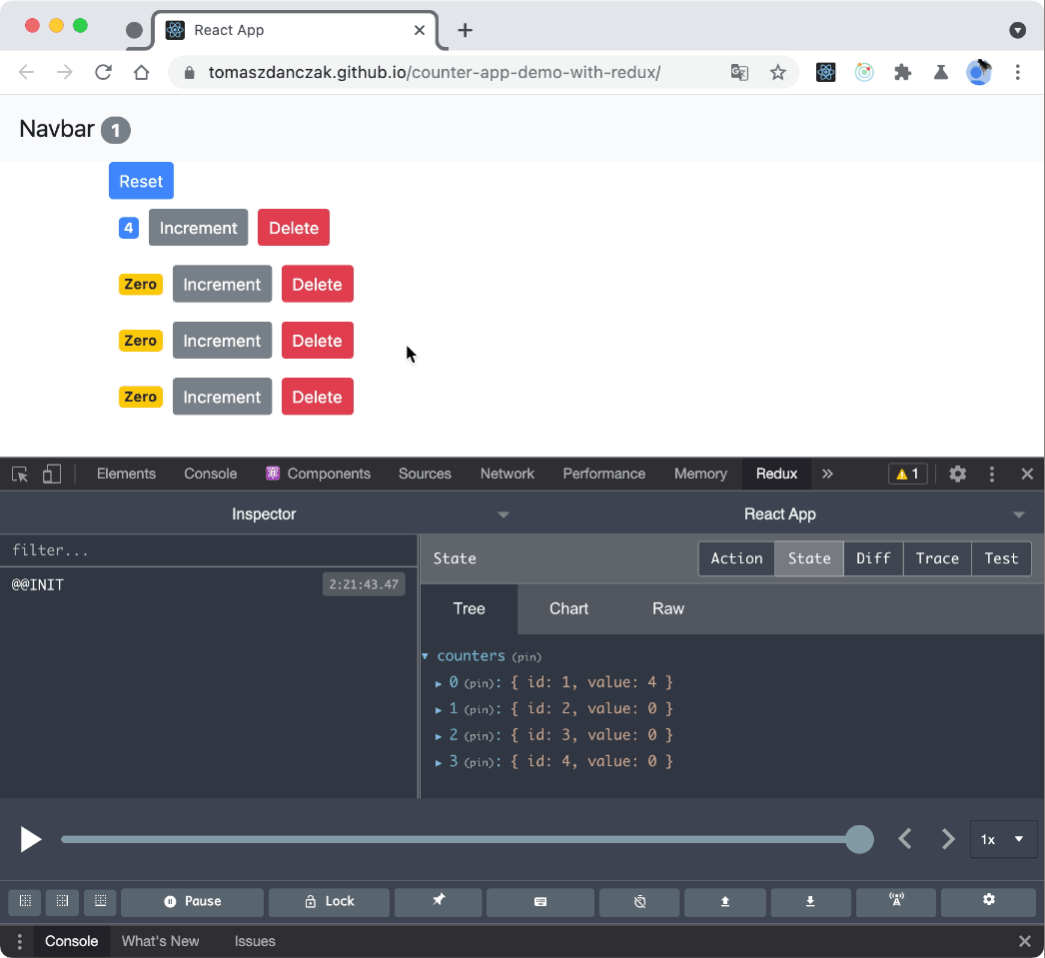Open the 1x playback speed dropdown
The height and width of the screenshot is (958, 1045).
click(1003, 839)
